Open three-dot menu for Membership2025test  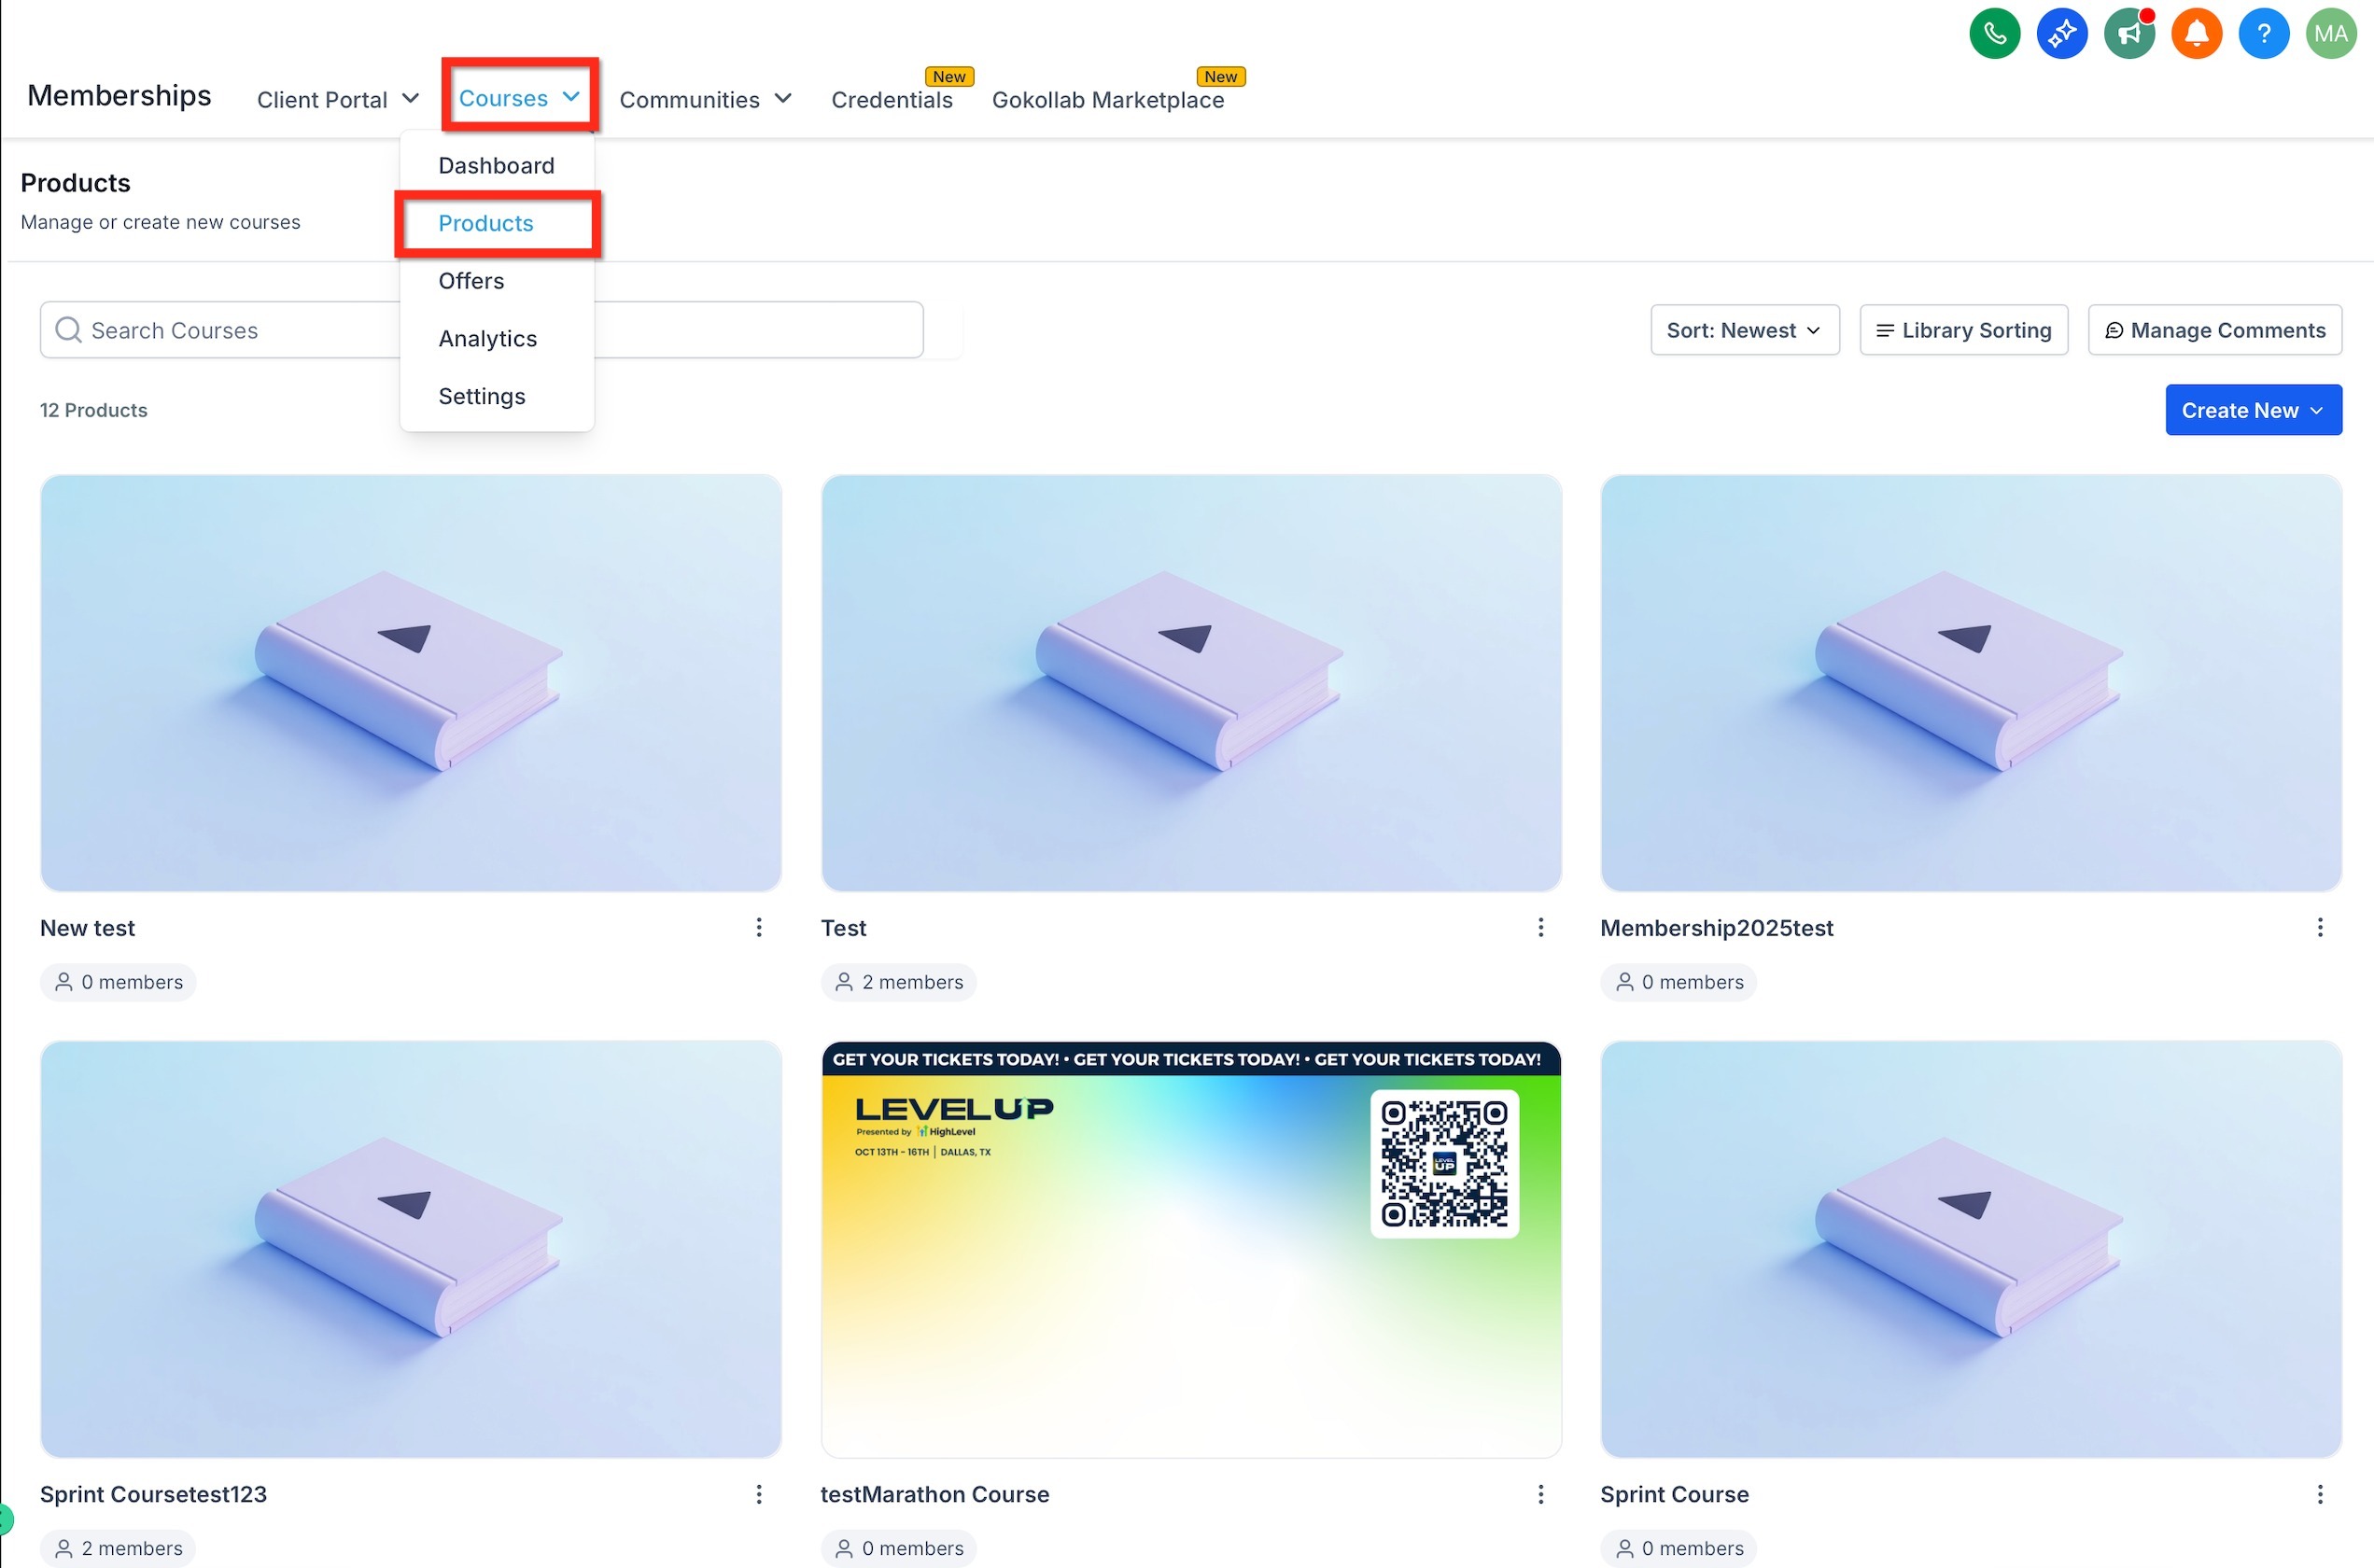click(2319, 928)
